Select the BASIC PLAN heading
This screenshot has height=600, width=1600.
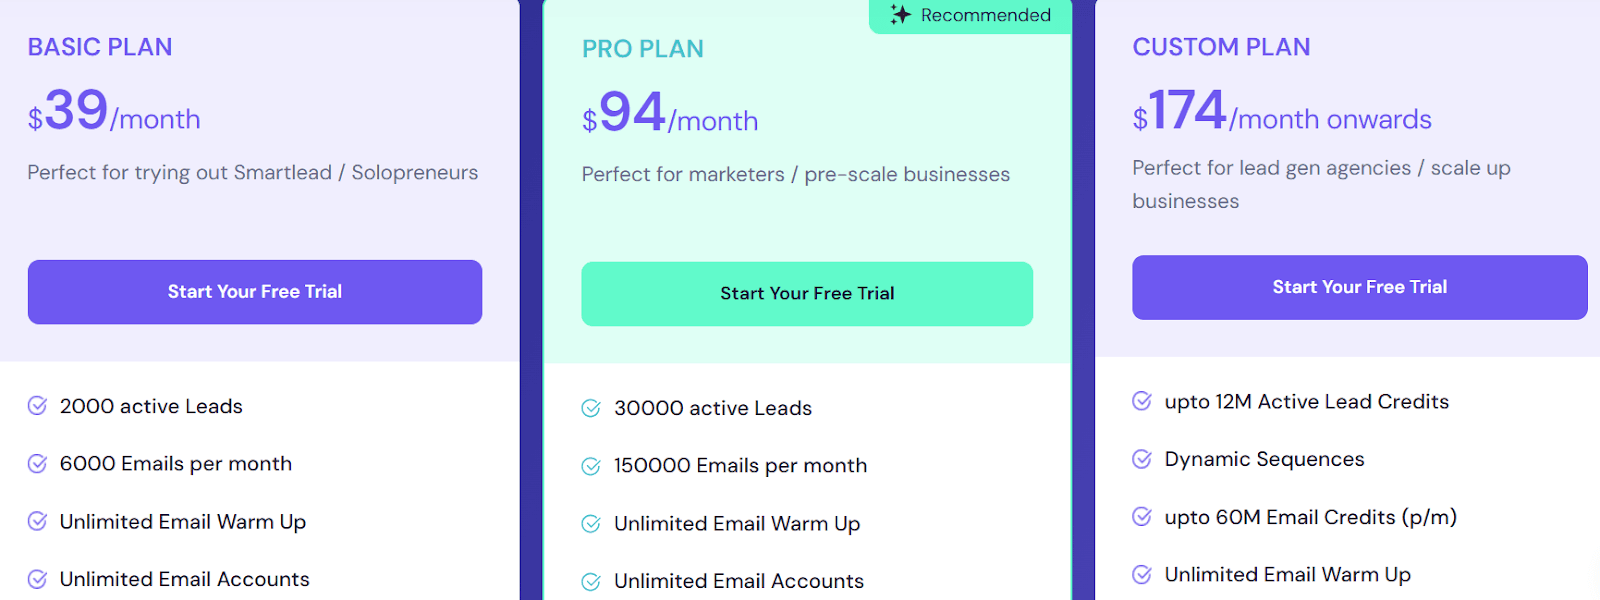pos(100,47)
